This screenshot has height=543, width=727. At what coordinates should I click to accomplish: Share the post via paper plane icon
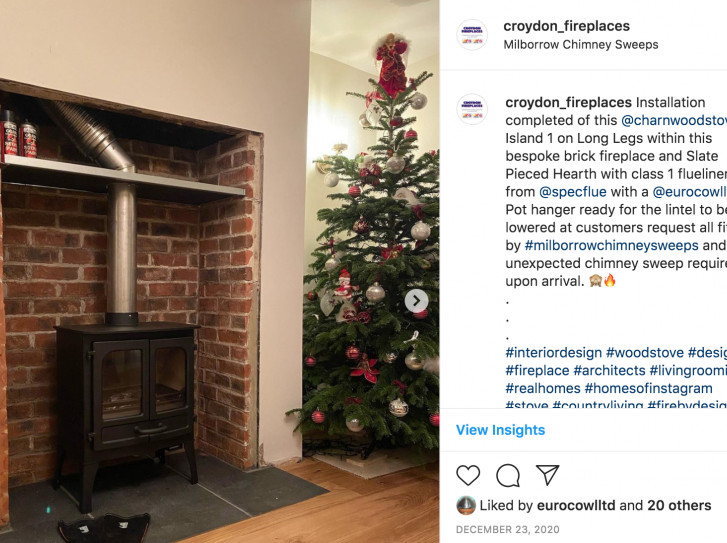[x=548, y=475]
